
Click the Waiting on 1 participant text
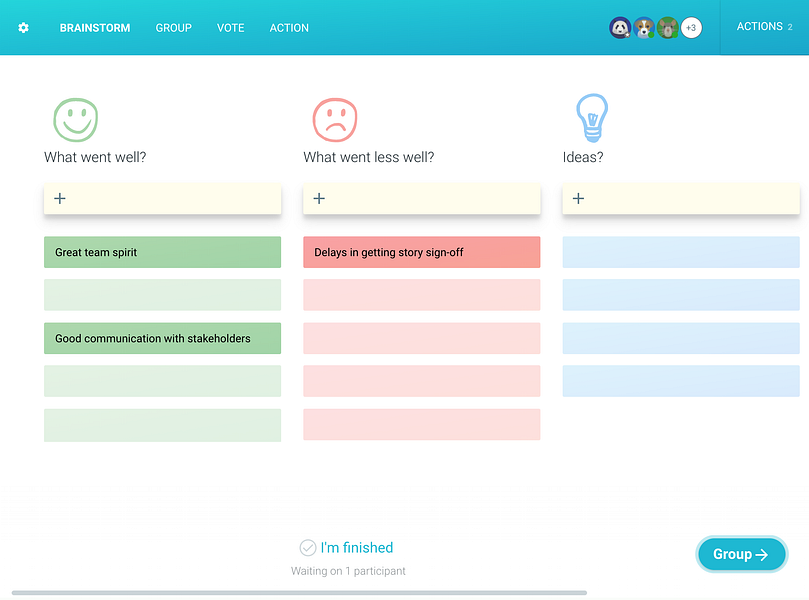click(x=348, y=571)
